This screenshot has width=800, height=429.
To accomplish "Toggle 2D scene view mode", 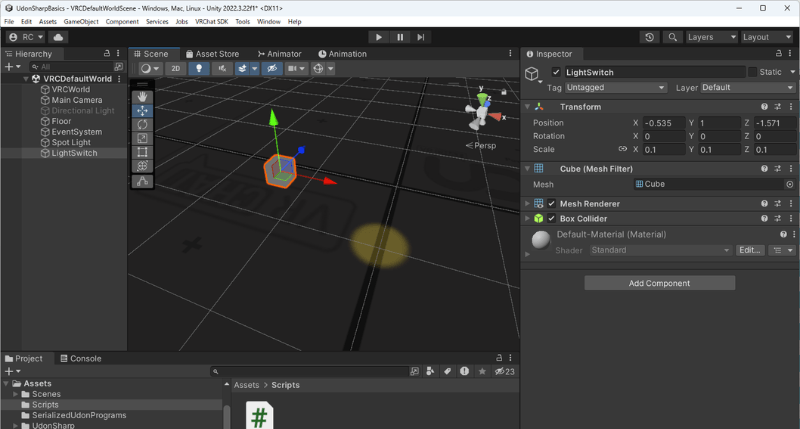I will [x=176, y=68].
